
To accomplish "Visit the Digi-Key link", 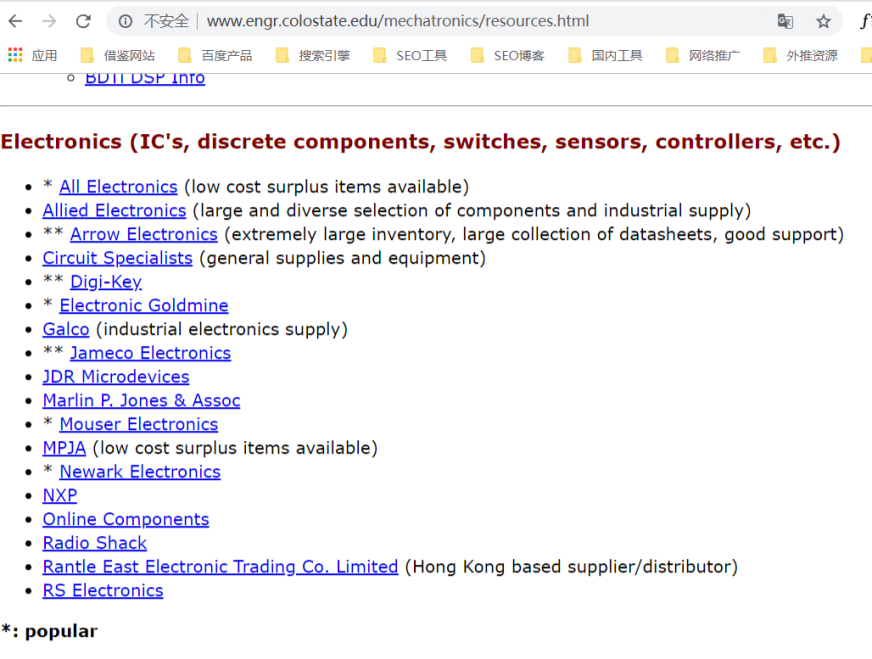I will tap(106, 282).
